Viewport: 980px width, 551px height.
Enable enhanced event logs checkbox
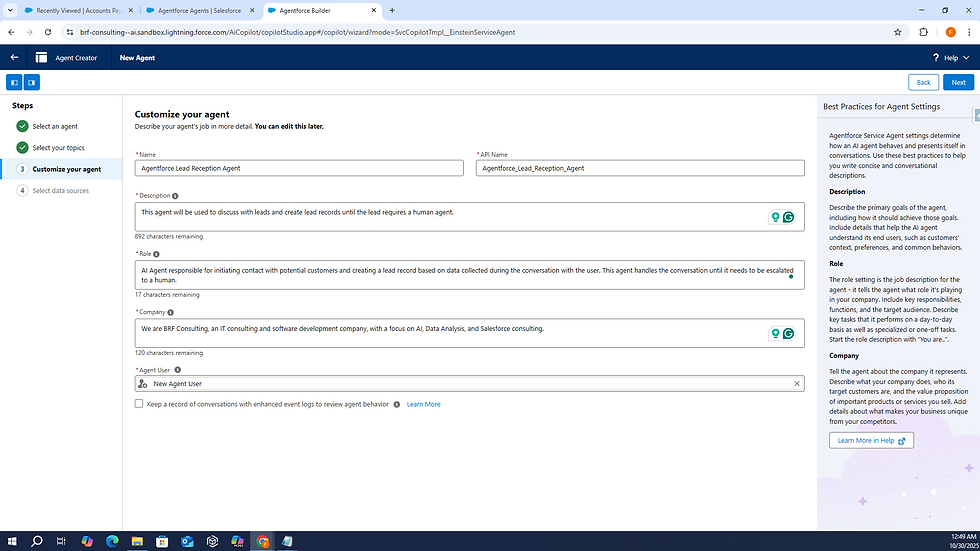tap(139, 404)
